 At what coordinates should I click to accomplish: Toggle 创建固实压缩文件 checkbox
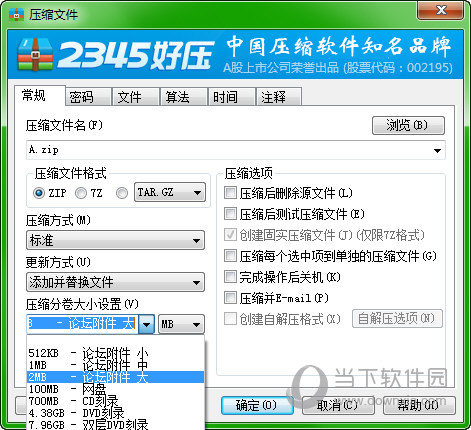[x=230, y=235]
